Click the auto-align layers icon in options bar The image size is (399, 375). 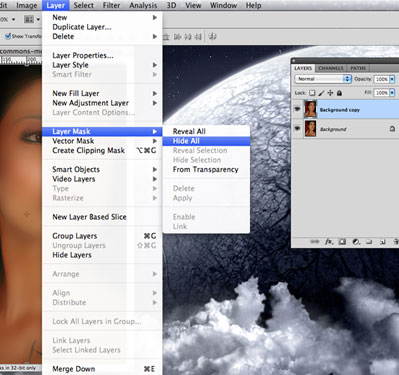[212, 36]
